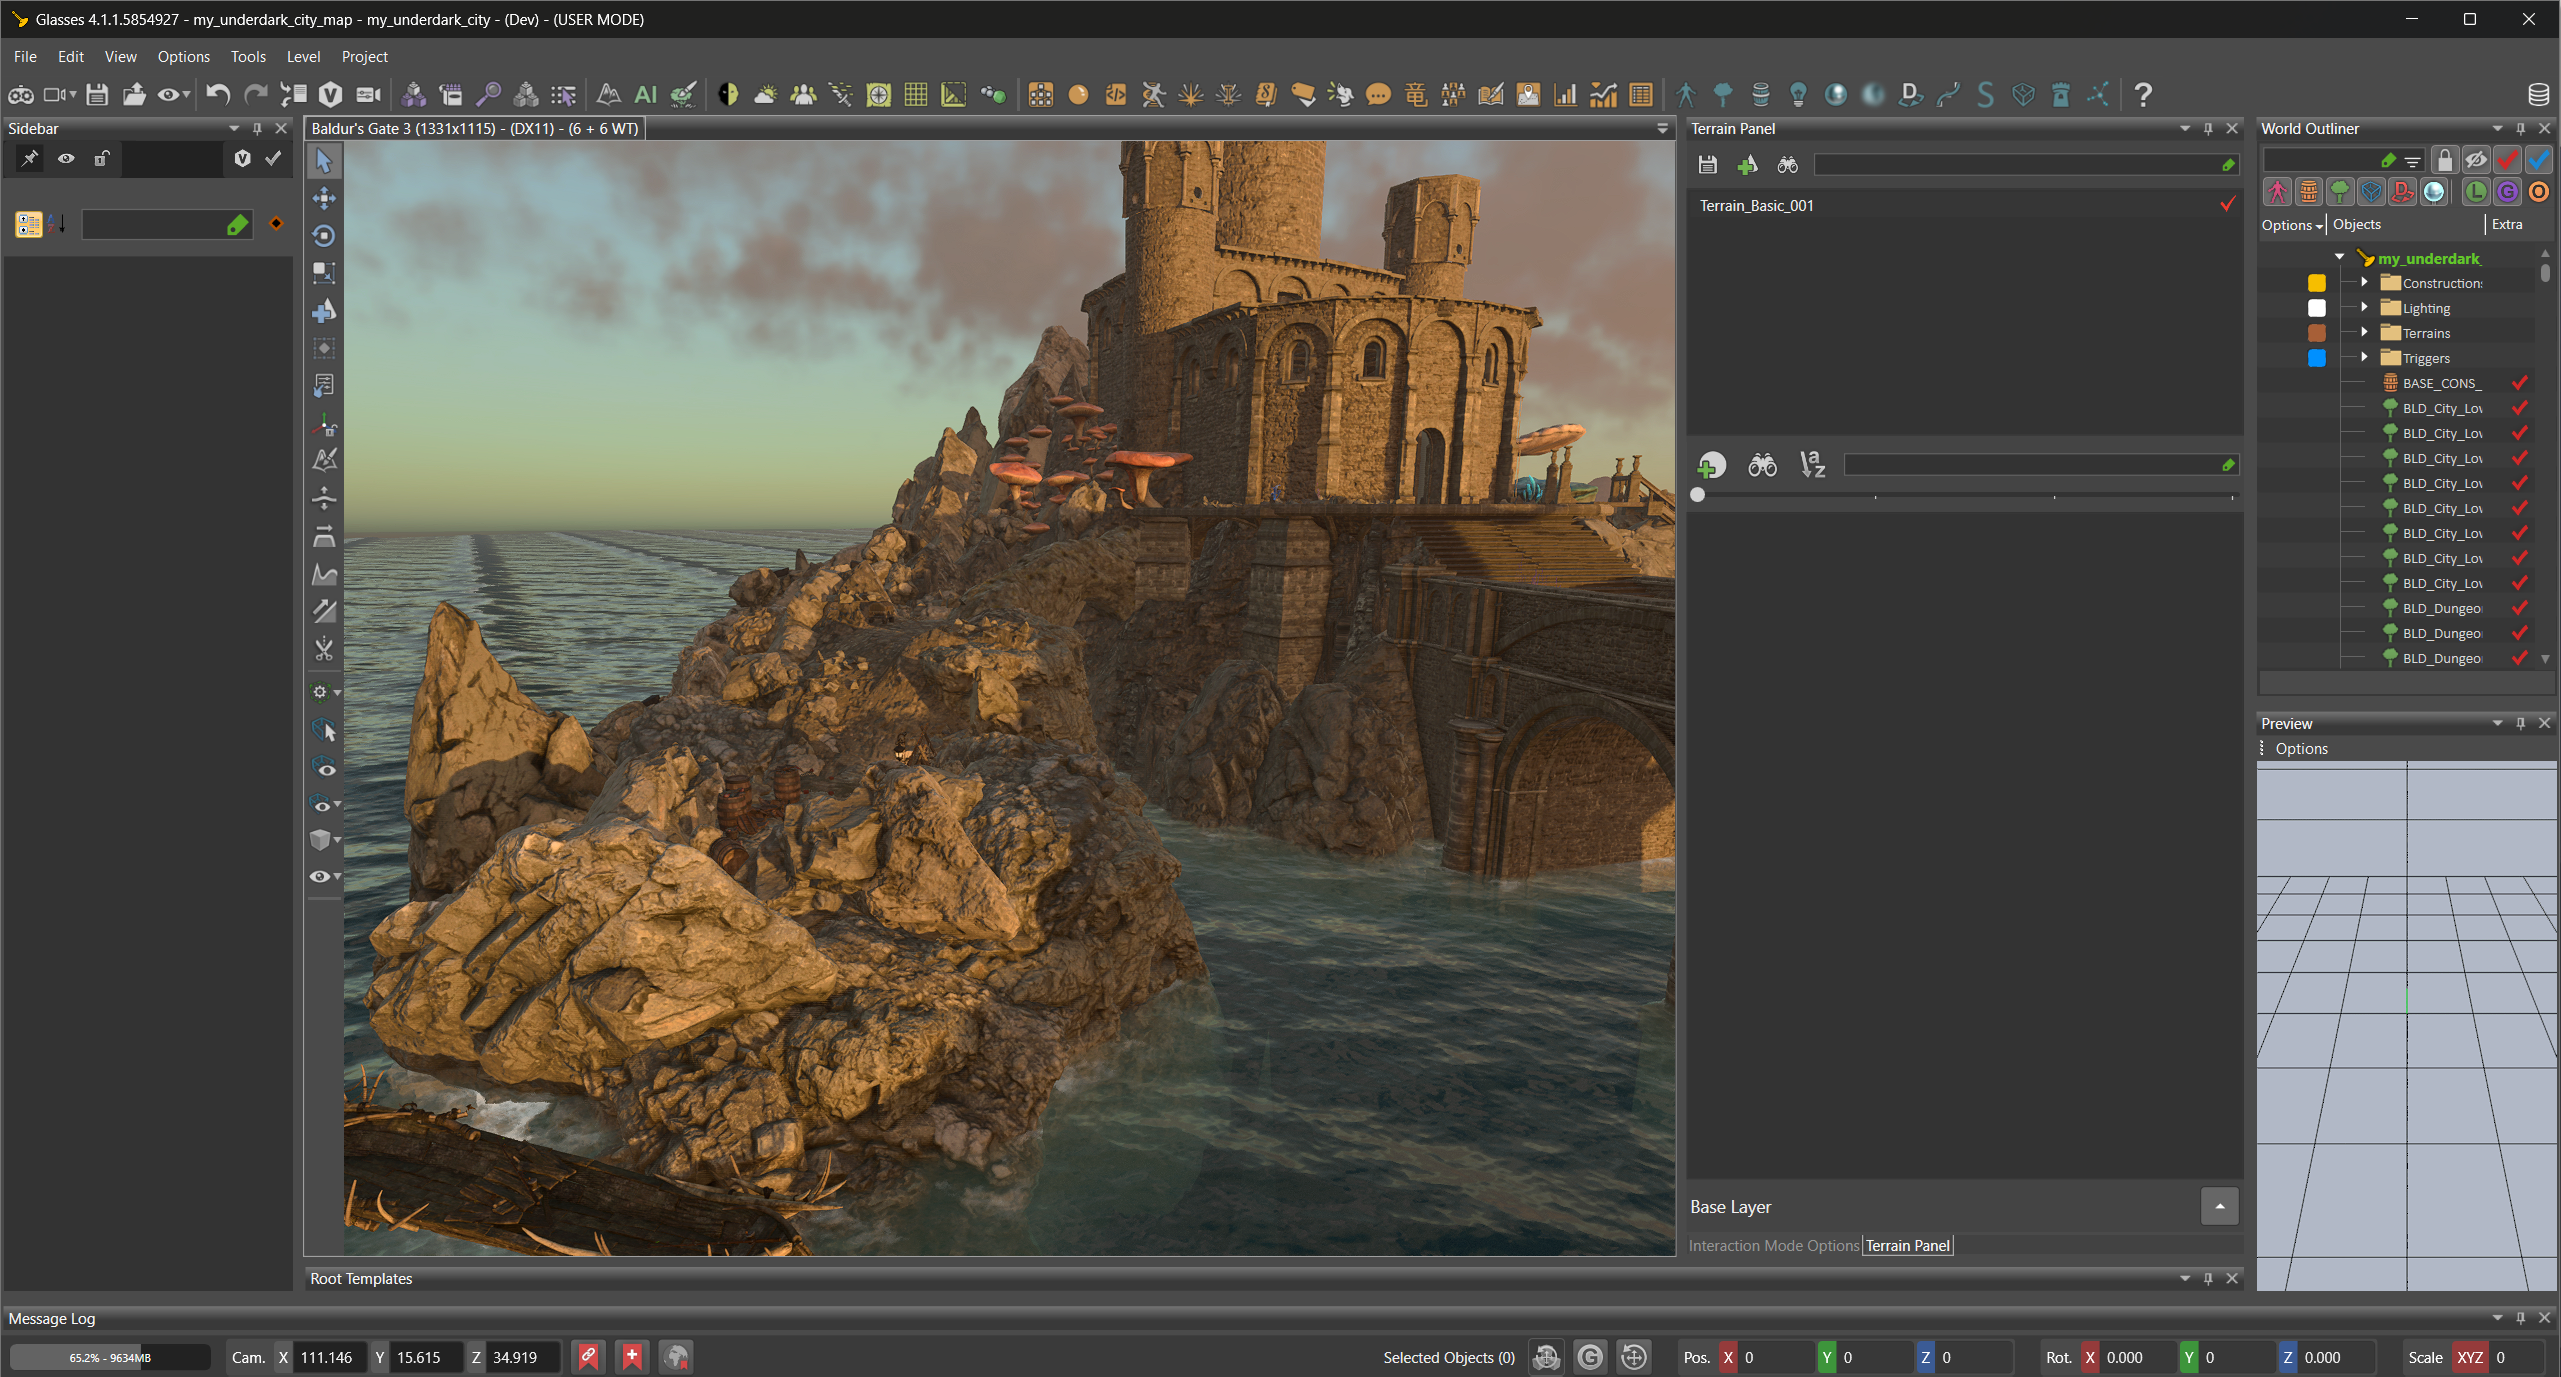Viewport: 2561px width, 1377px height.
Task: Open the View menu
Action: tap(120, 57)
